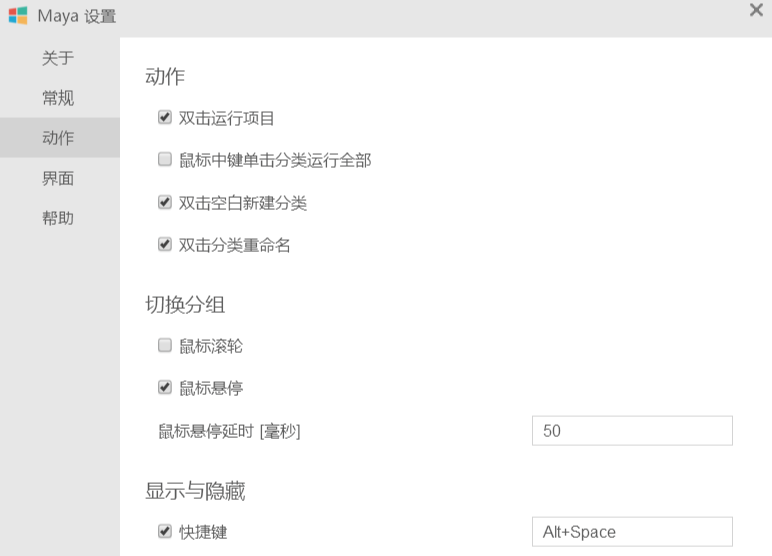Screen dimensions: 772x556
Task: Select the 动作 sidebar item
Action: pos(58,138)
